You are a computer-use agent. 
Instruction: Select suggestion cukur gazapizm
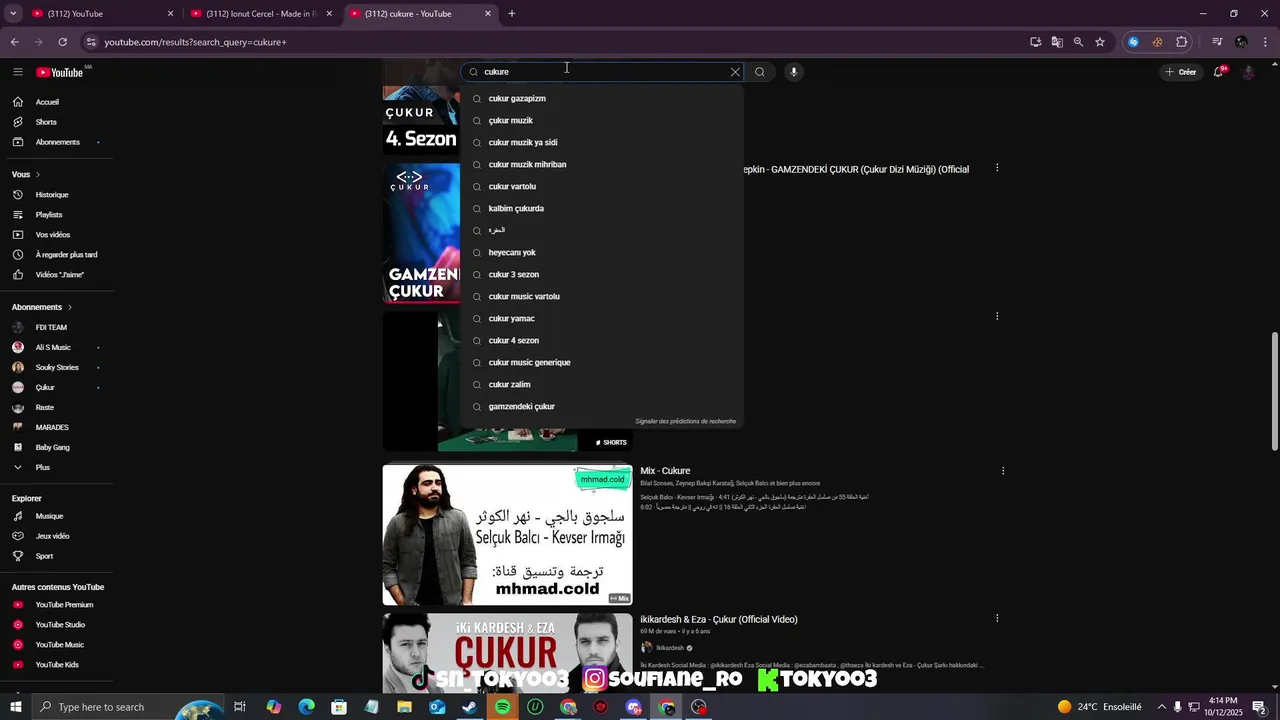tap(602, 99)
